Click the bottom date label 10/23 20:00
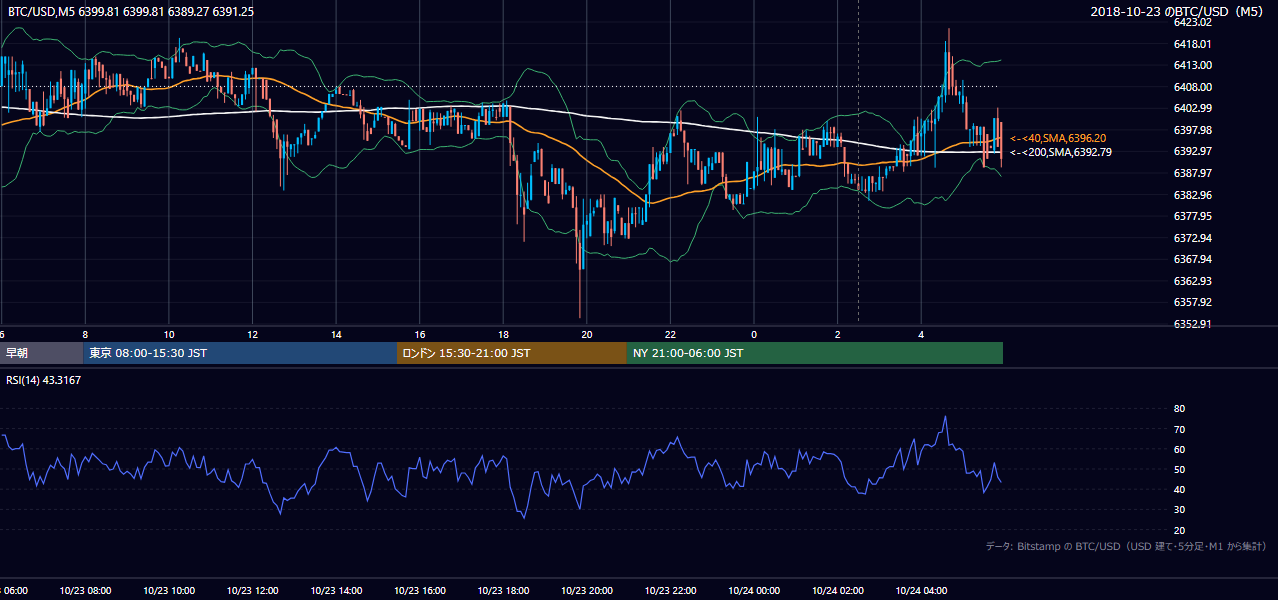Image resolution: width=1278 pixels, height=600 pixels. pyautogui.click(x=587, y=591)
